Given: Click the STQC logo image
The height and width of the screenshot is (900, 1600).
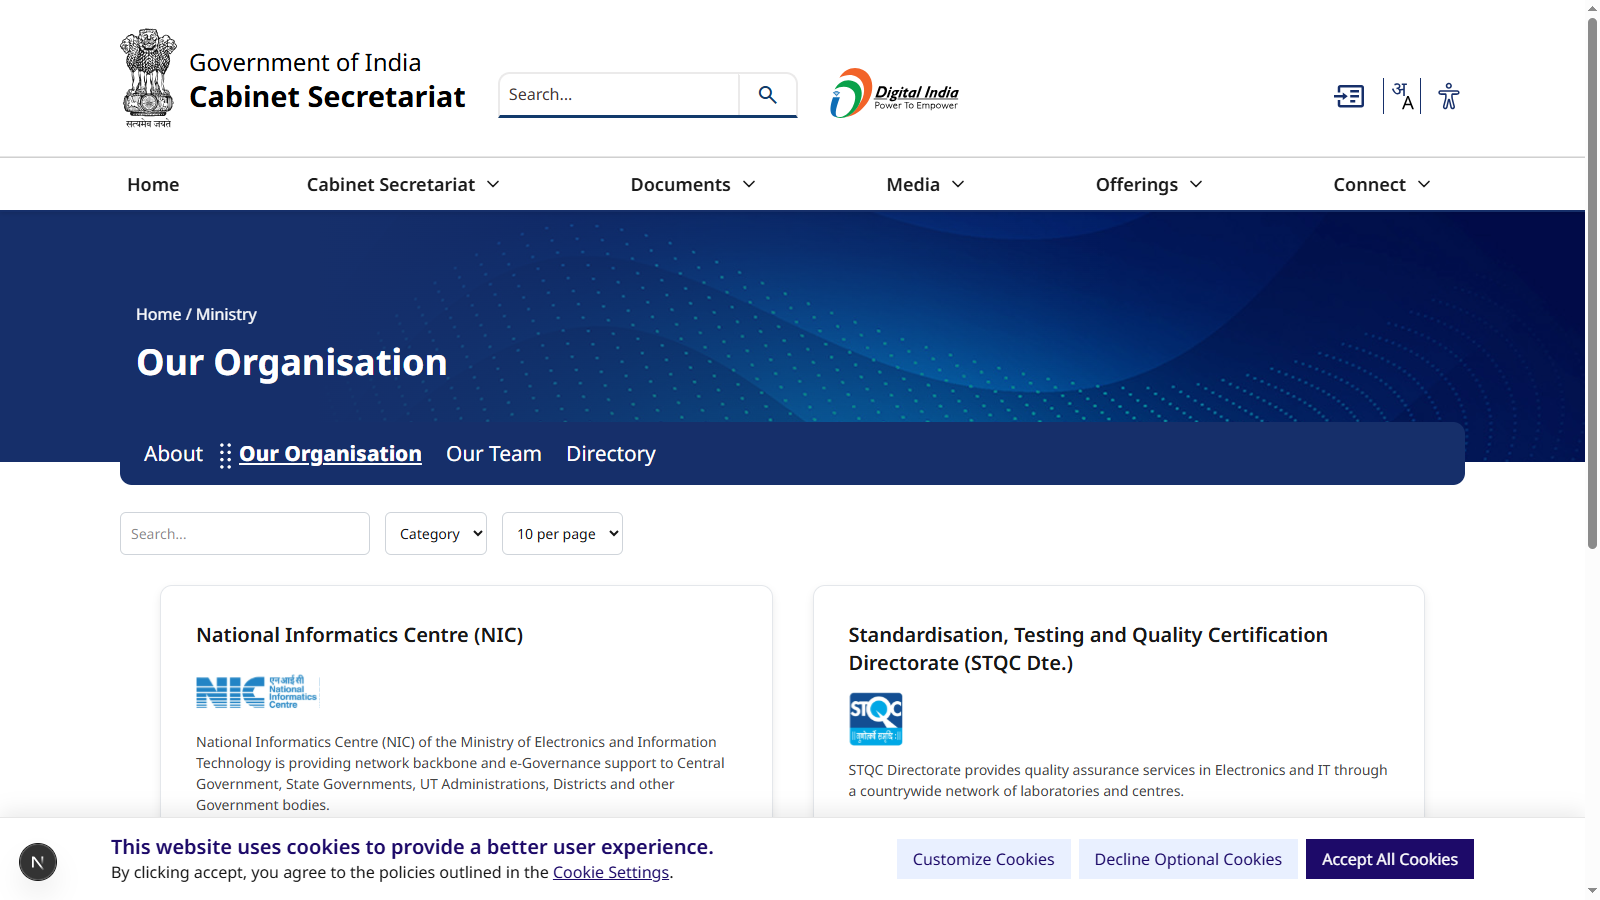Looking at the screenshot, I should click(875, 719).
